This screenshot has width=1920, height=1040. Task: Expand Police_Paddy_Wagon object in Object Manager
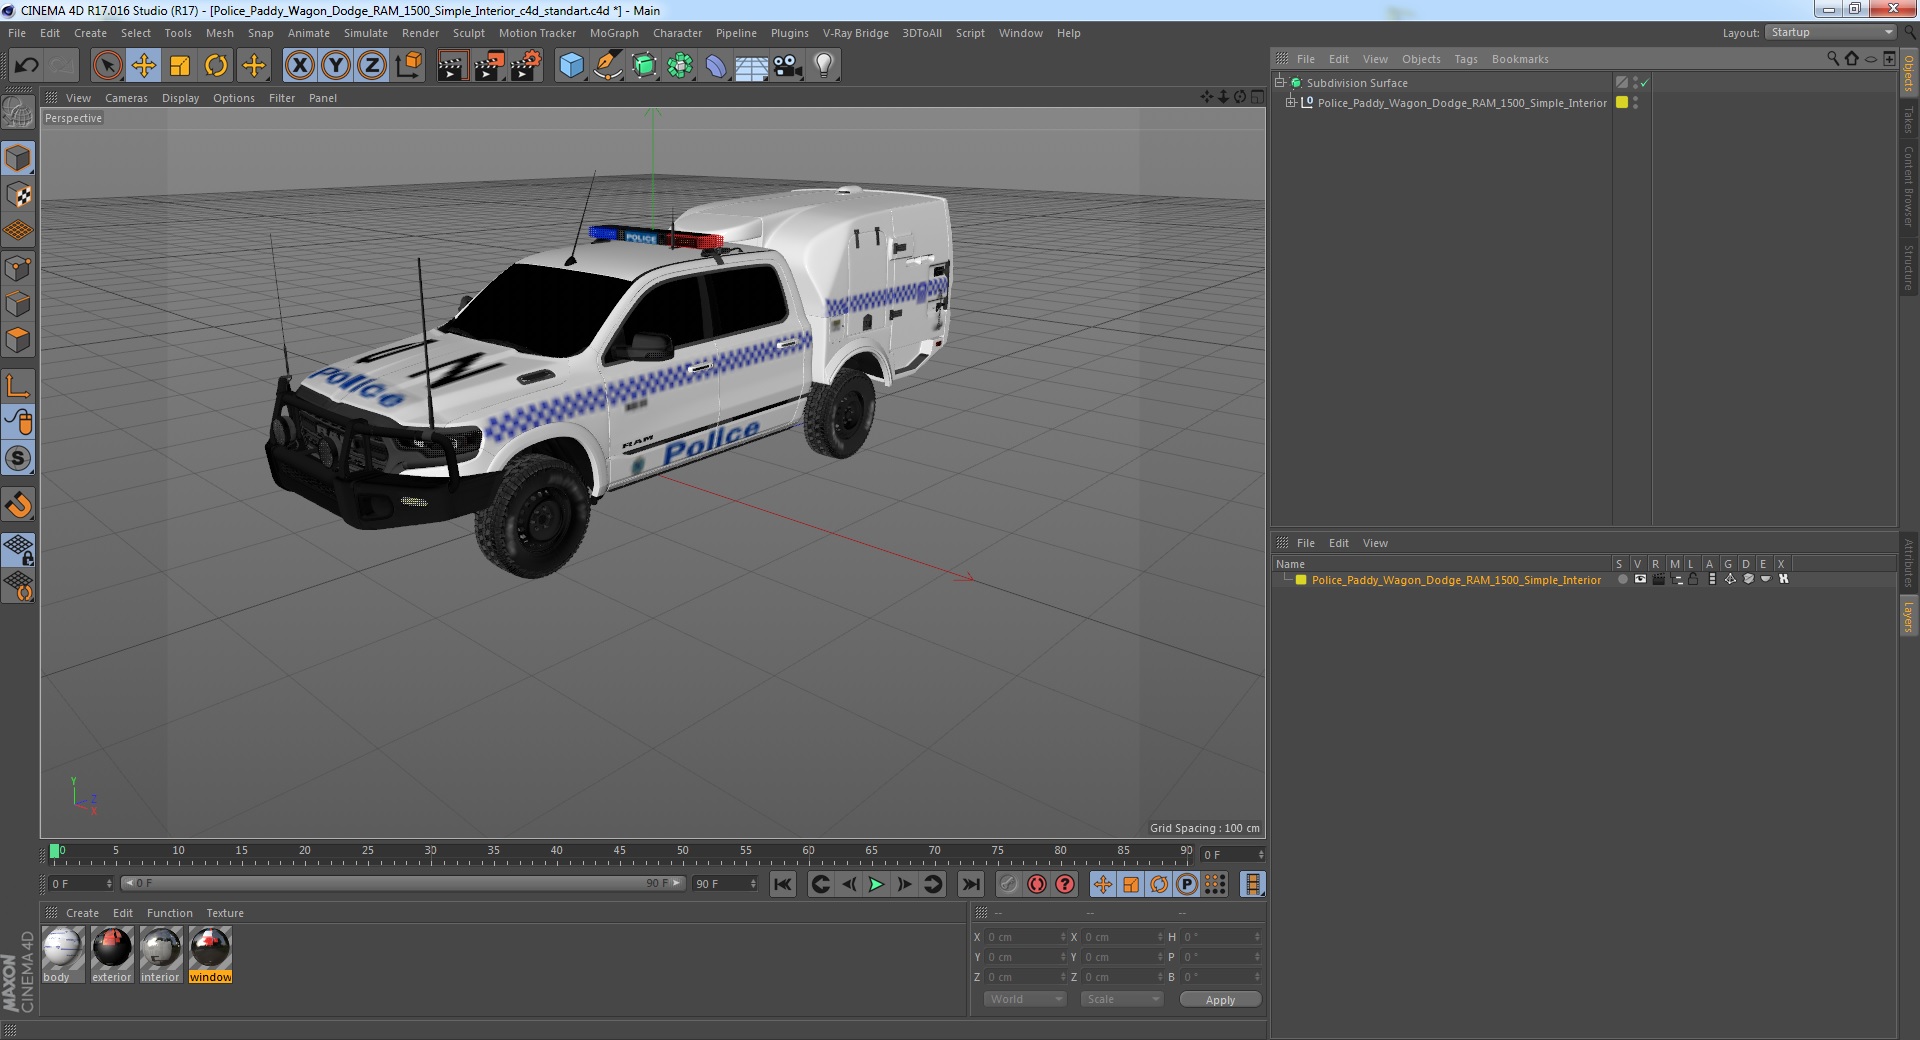tap(1290, 102)
